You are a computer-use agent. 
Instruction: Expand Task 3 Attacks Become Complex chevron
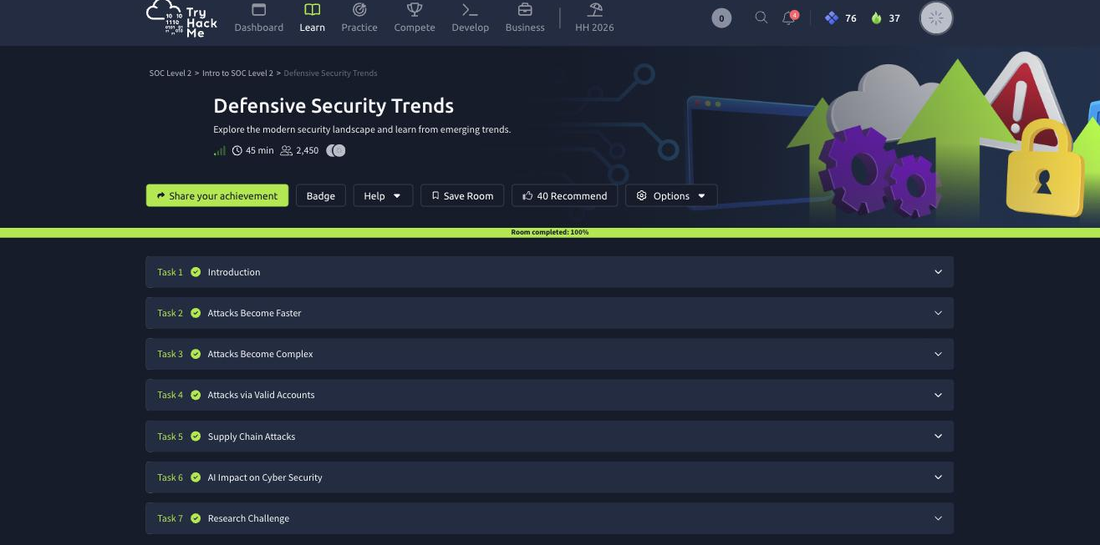pyautogui.click(x=938, y=354)
